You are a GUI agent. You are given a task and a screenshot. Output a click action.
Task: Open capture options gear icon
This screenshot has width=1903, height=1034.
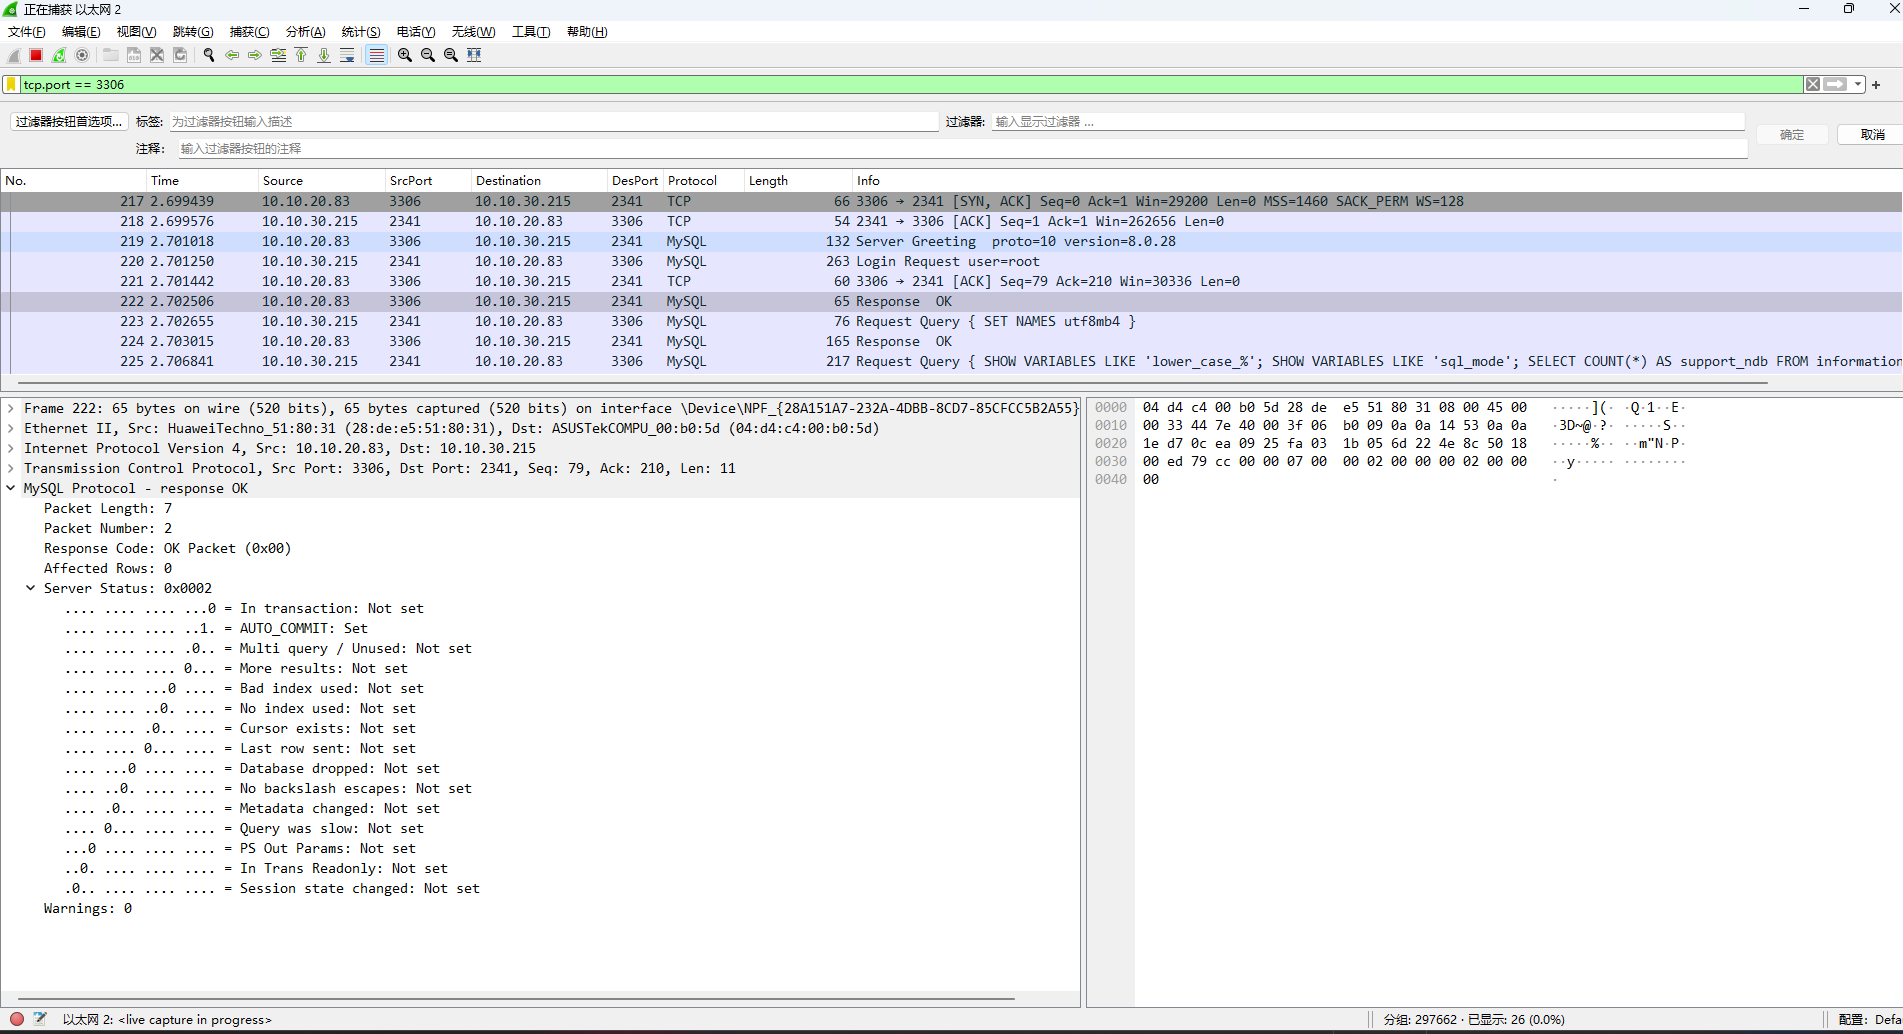[x=82, y=55]
